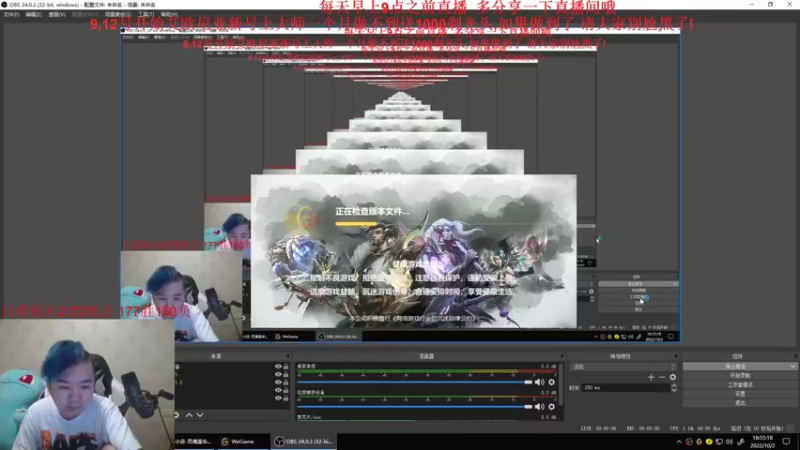Move selected source down with arrow
Viewport: 800px width, 450px height.
coord(200,415)
